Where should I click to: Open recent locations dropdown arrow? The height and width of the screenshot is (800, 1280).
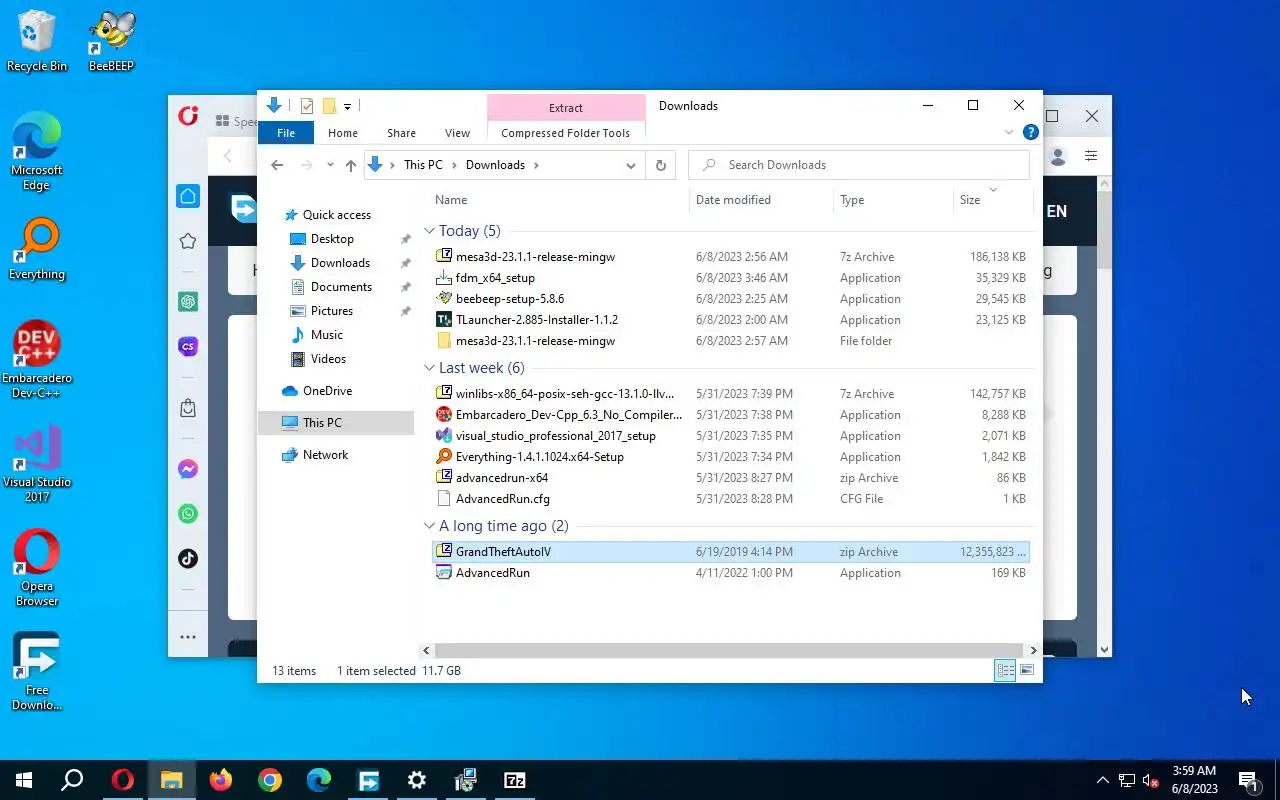point(330,165)
